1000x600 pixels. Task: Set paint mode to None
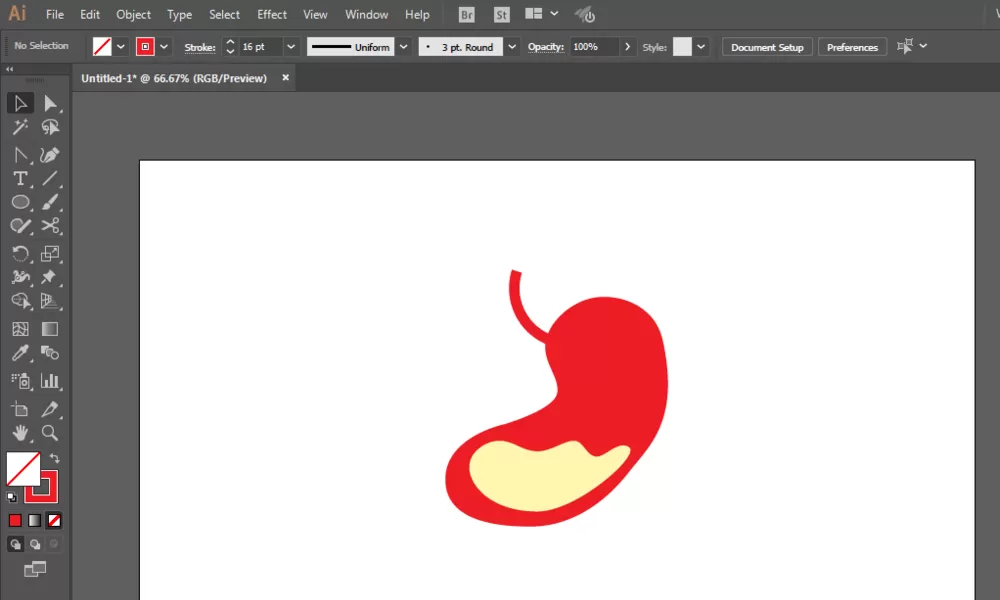click(x=54, y=520)
